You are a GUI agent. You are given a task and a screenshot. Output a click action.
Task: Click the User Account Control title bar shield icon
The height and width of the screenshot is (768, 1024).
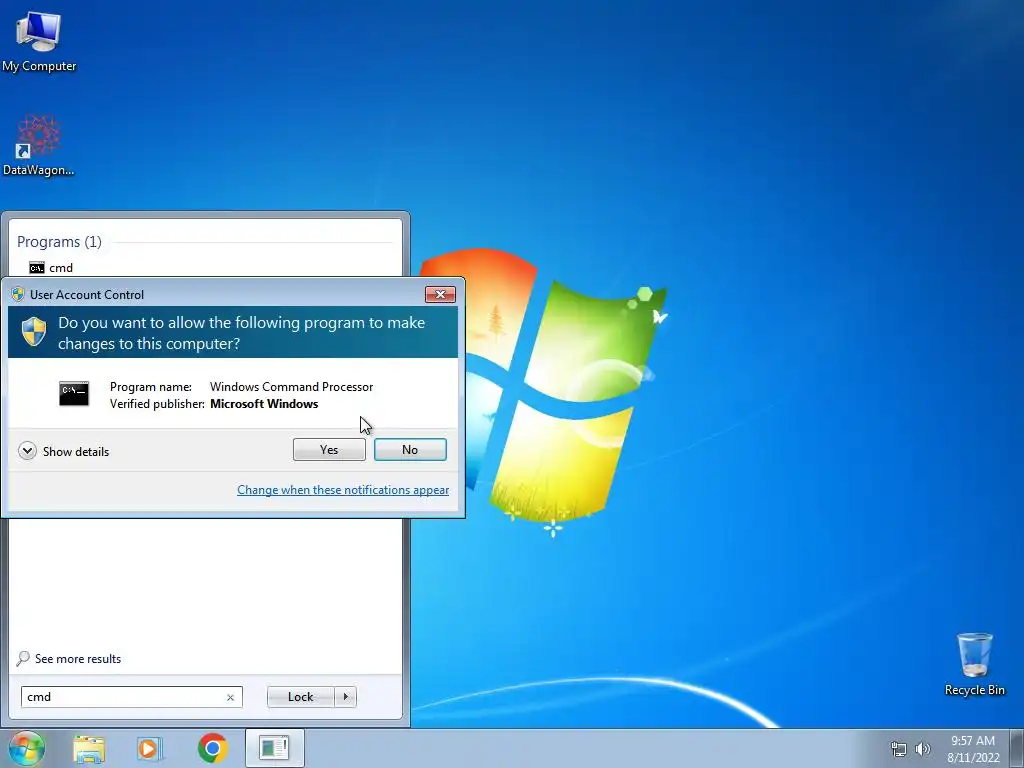tap(18, 295)
